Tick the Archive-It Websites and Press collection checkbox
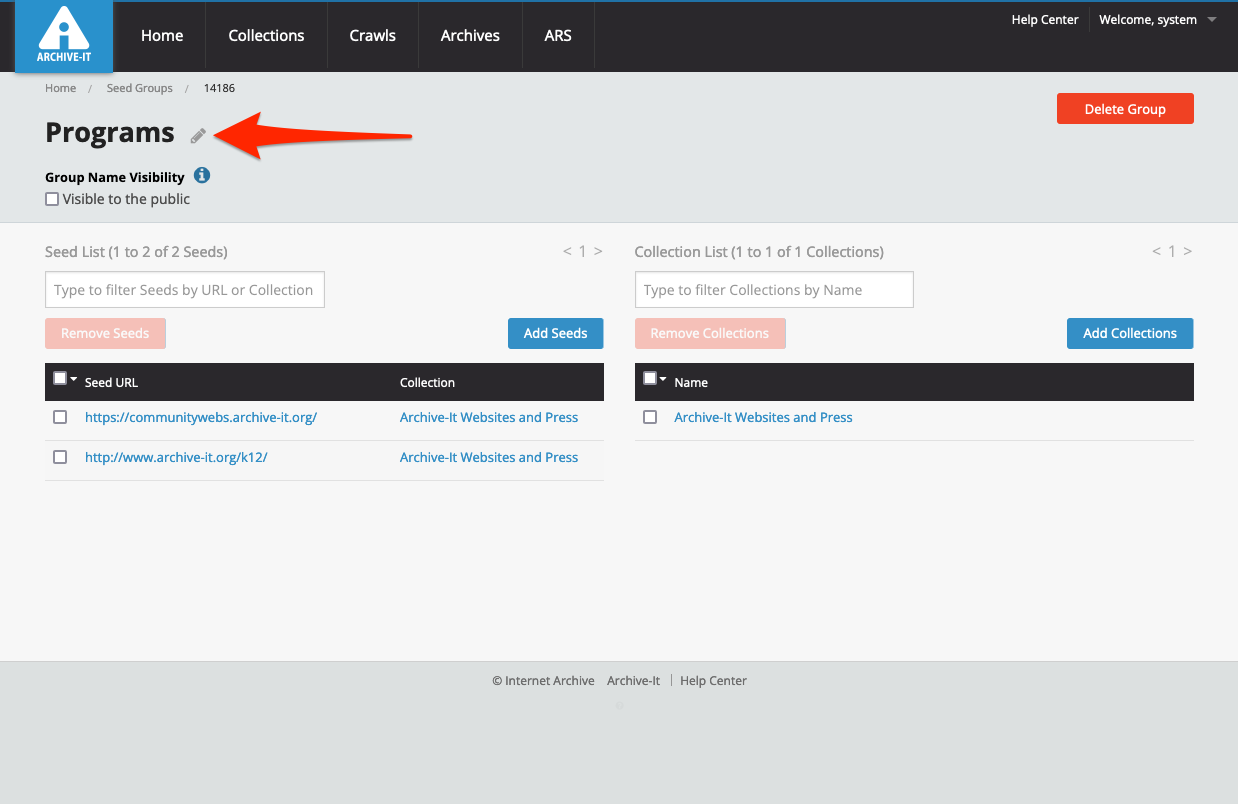 (x=650, y=417)
